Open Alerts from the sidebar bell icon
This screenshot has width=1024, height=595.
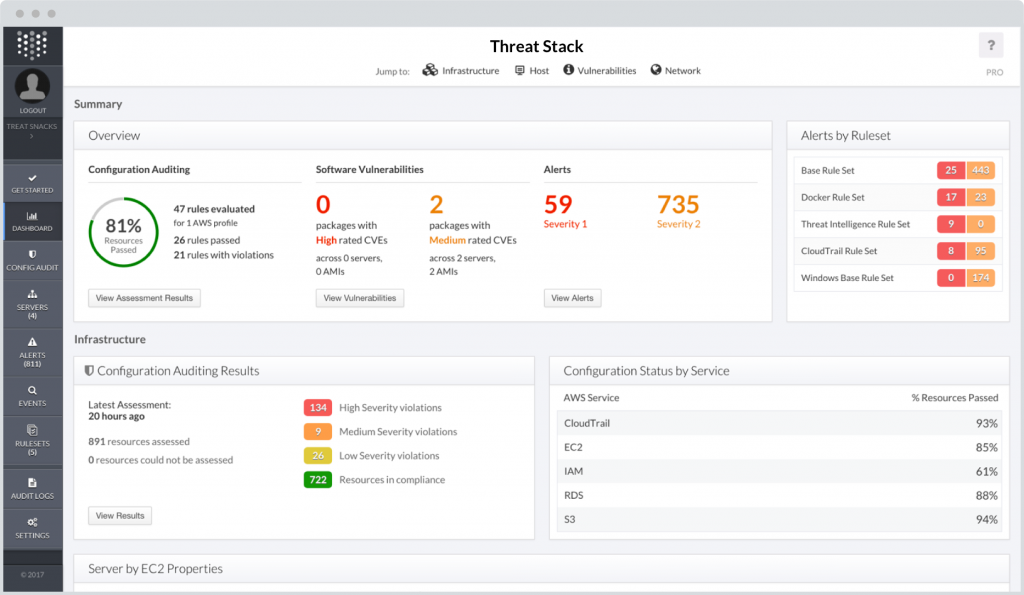click(x=32, y=350)
